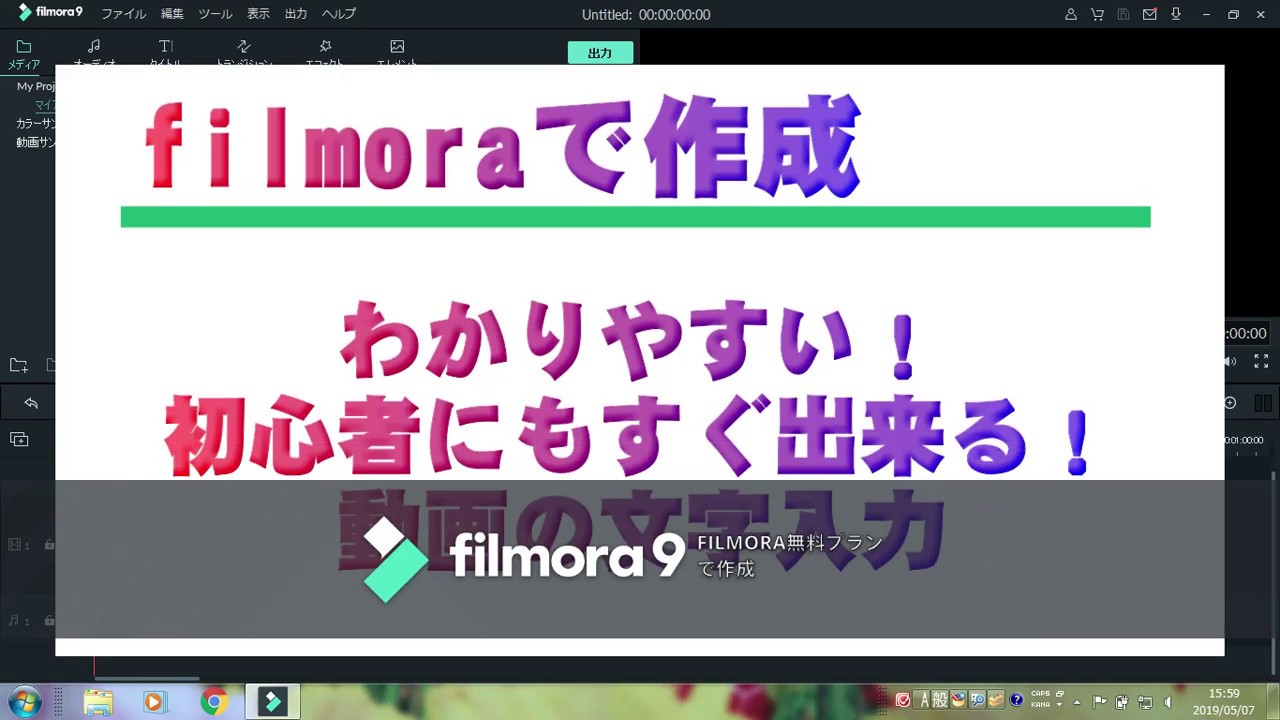Click the timeline horizontal scrollbar

147,679
